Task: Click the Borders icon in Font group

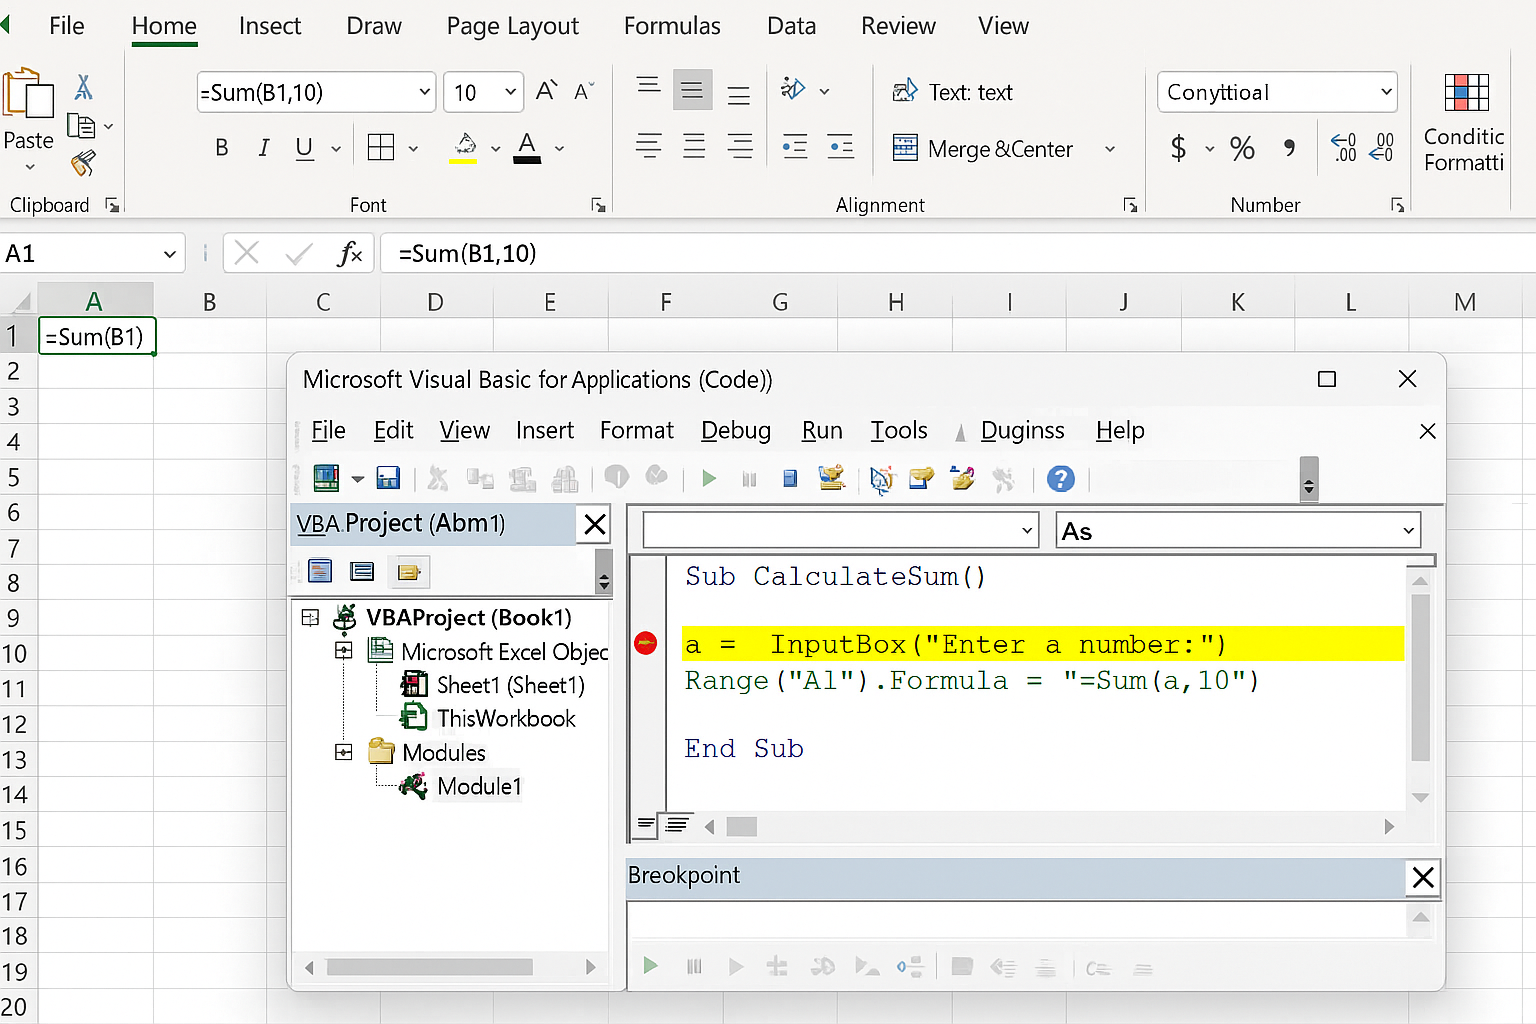Action: 381,148
